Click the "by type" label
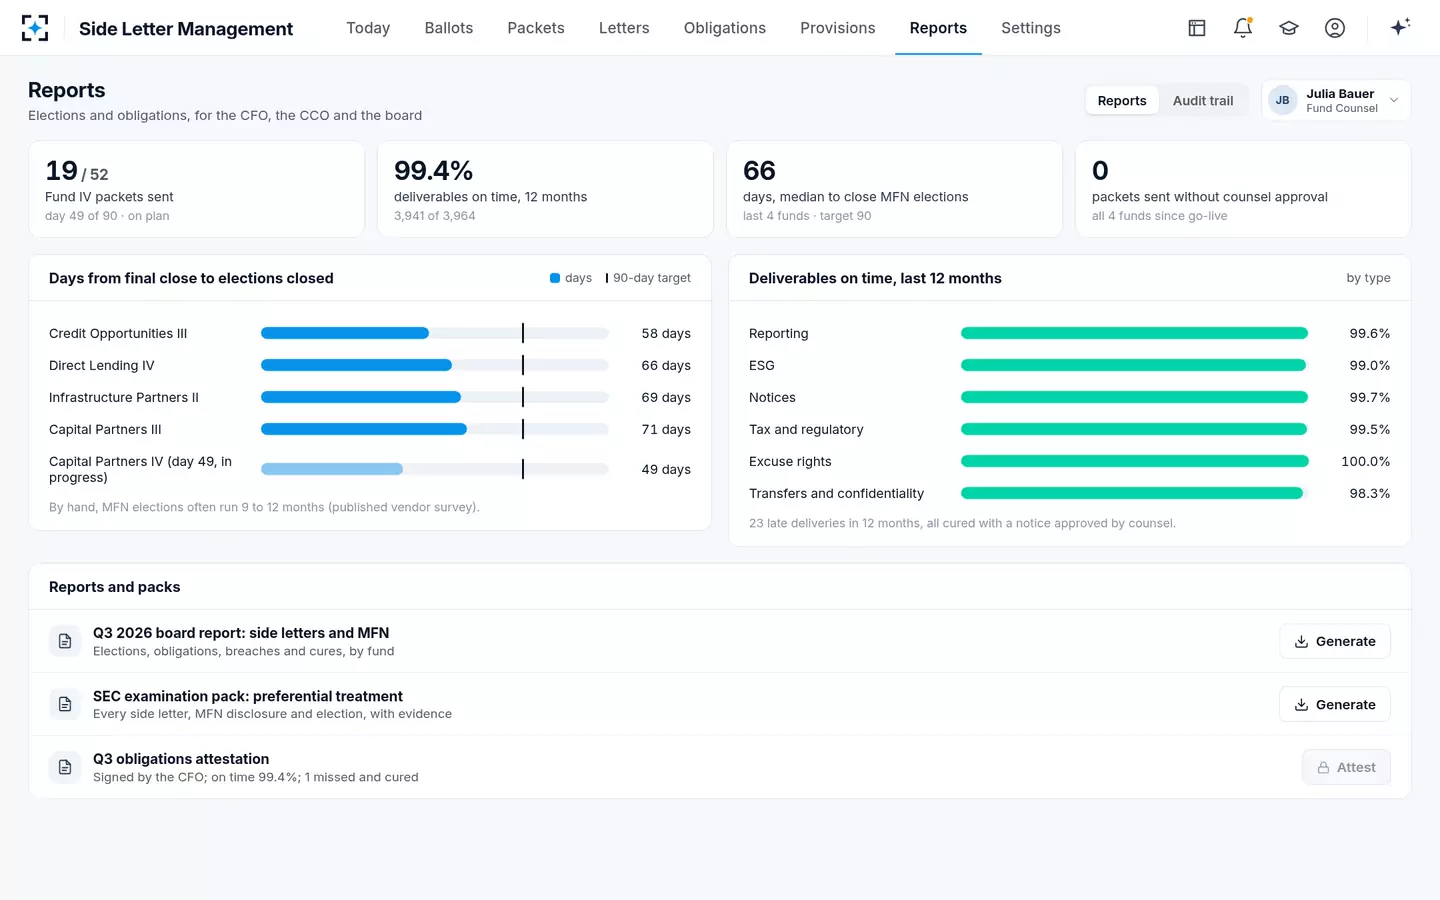Screen dimensions: 1440x900 tap(1368, 278)
